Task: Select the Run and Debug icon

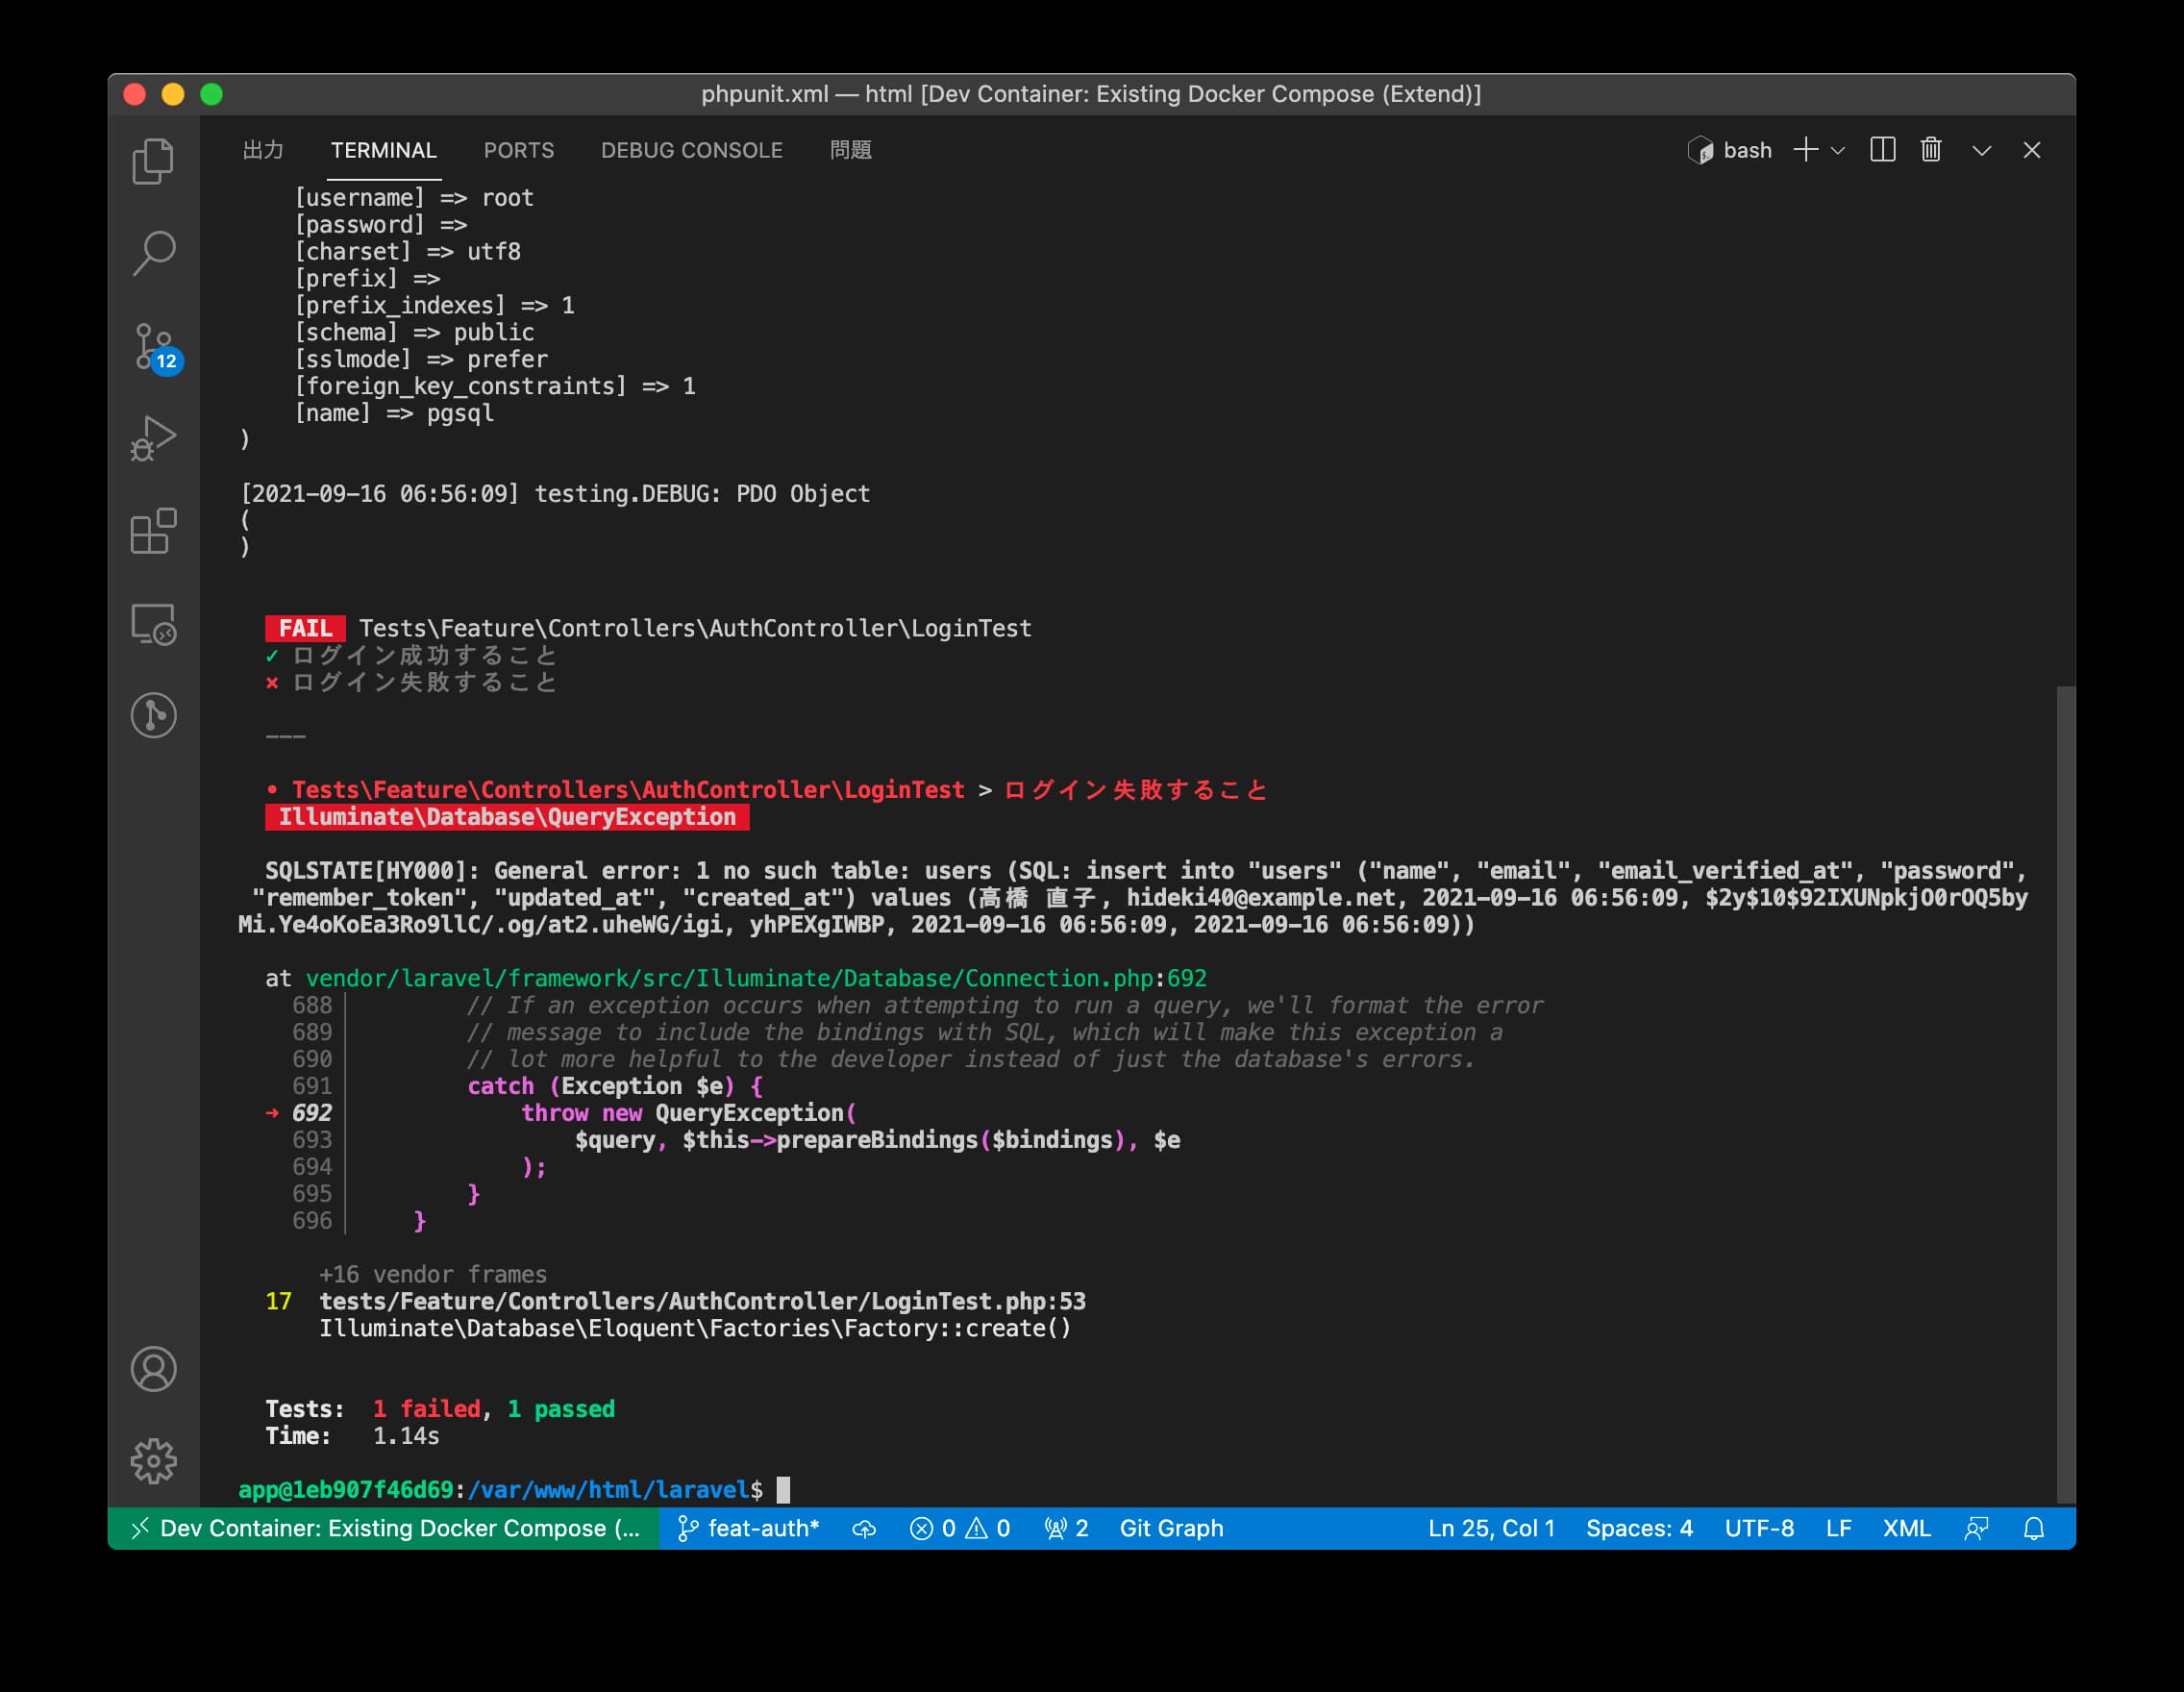Action: (155, 437)
